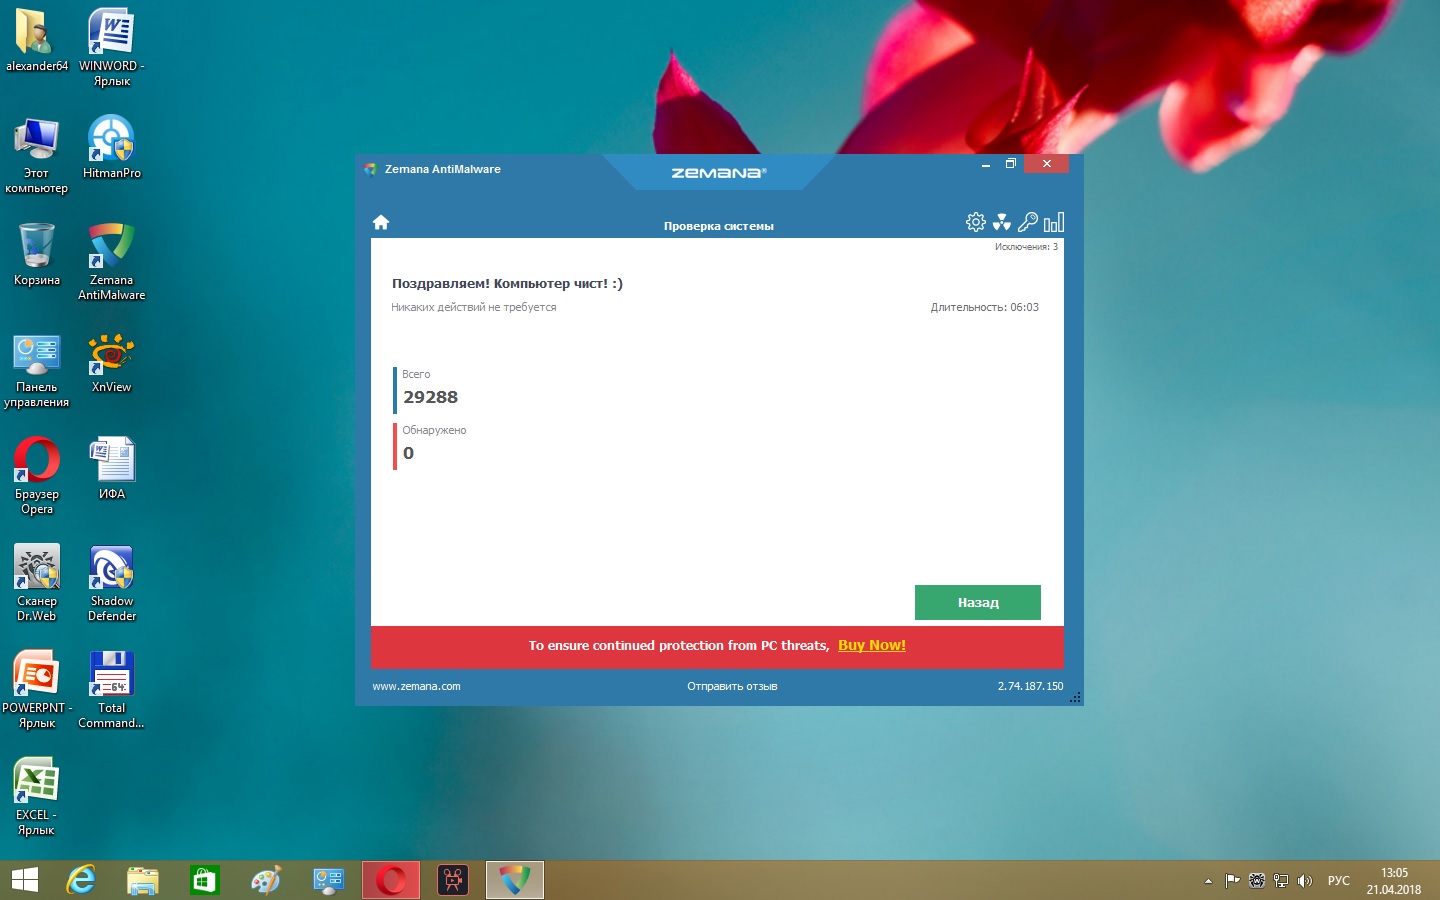The image size is (1440, 900).
Task: Select the Total Commander desktop icon
Action: pyautogui.click(x=112, y=690)
